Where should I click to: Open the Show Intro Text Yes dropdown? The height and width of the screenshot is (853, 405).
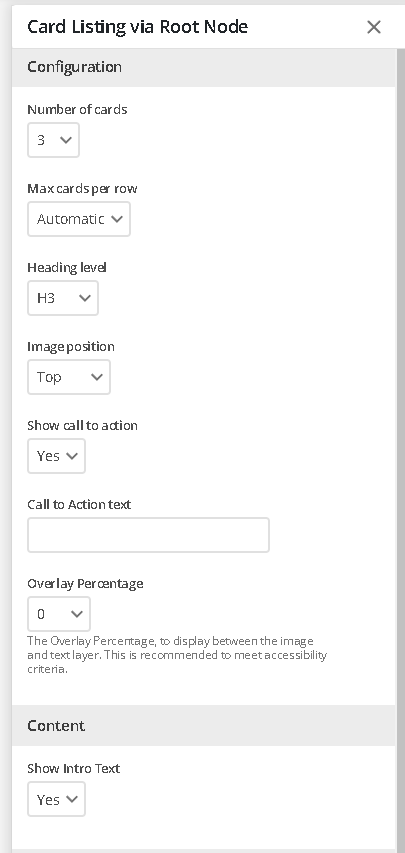pyautogui.click(x=56, y=799)
